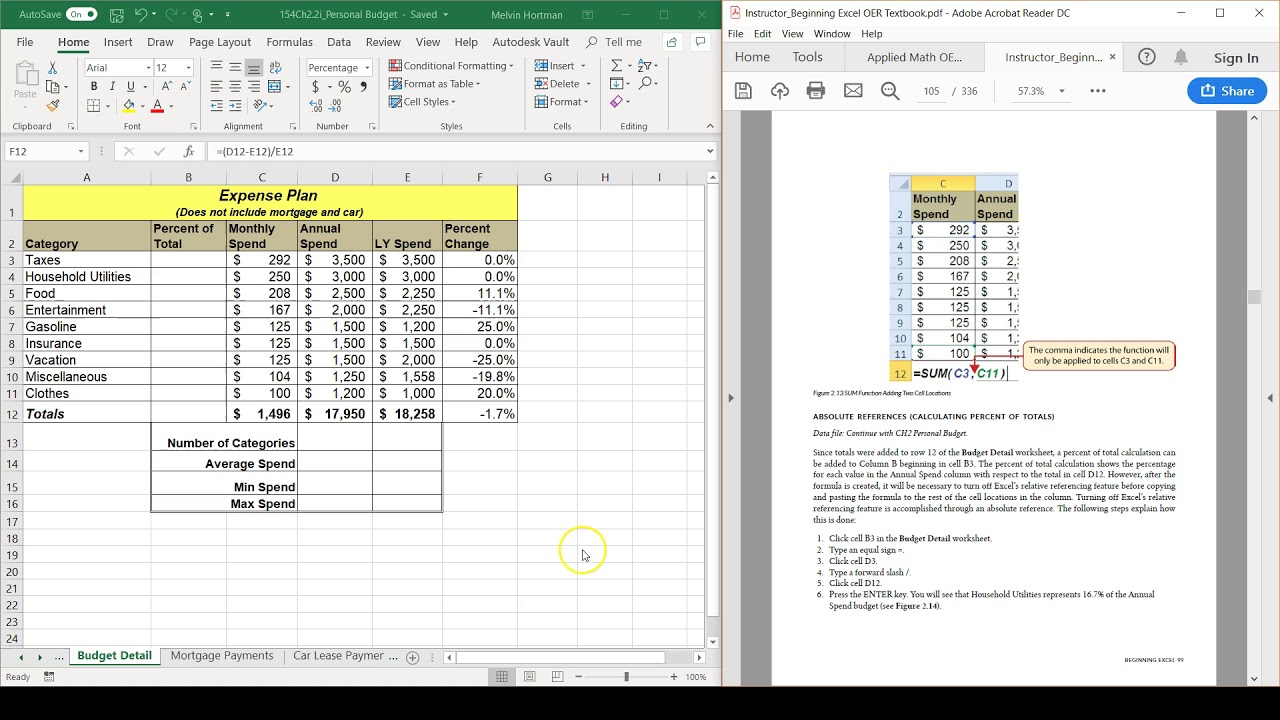Open the Page Layout ribbon tab
This screenshot has height=720, width=1280.
pyautogui.click(x=220, y=42)
